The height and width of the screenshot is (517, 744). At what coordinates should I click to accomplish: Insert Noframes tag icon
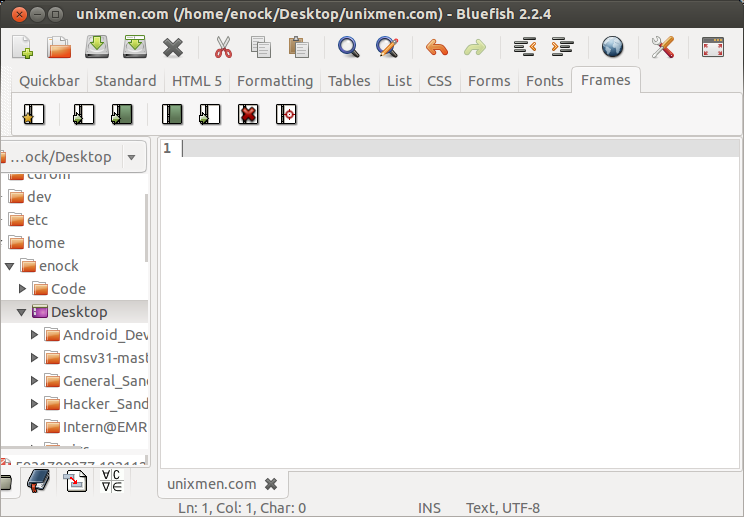point(172,115)
